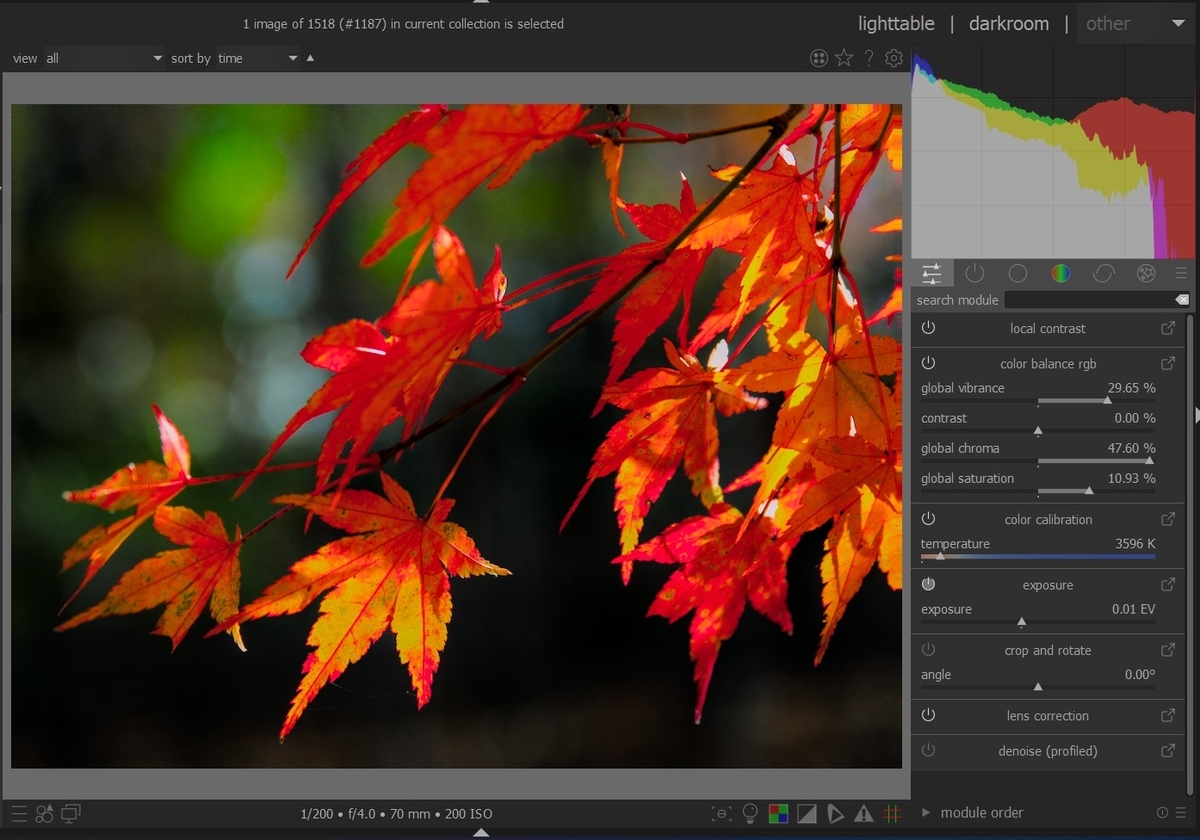Viewport: 1200px width, 840px height.
Task: Click the module order reset icon
Action: [1162, 813]
